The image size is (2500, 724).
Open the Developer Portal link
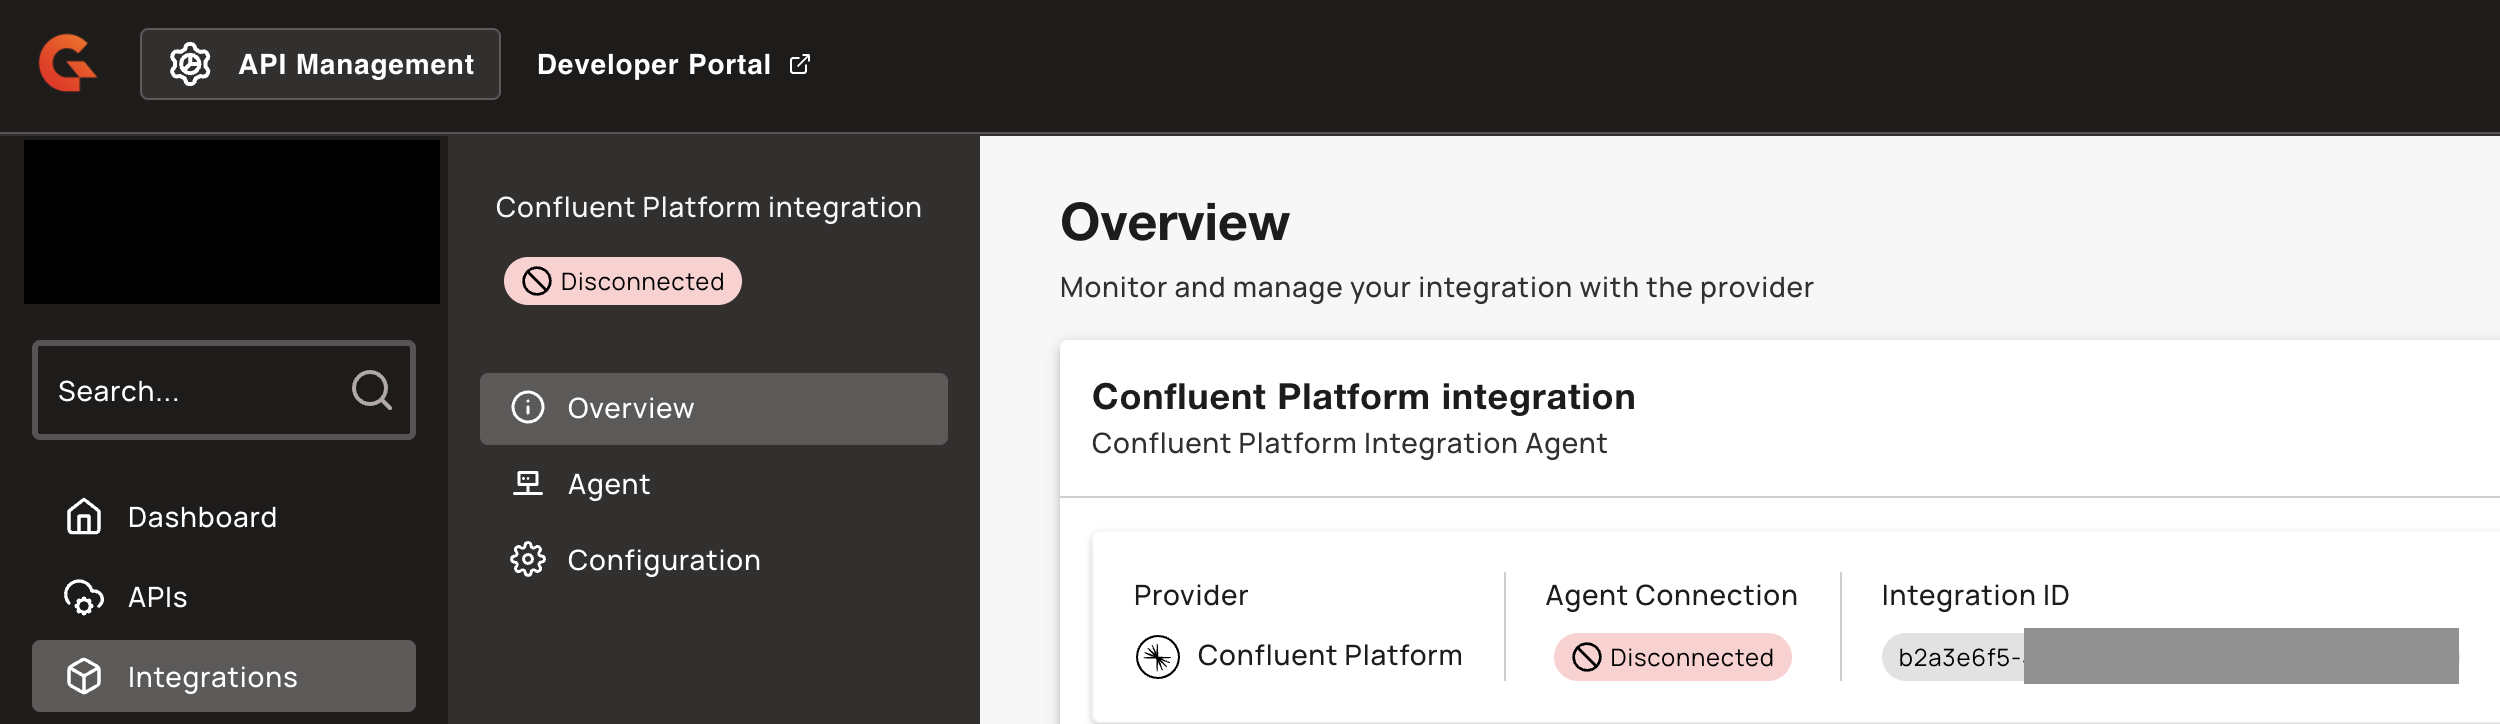click(x=654, y=64)
